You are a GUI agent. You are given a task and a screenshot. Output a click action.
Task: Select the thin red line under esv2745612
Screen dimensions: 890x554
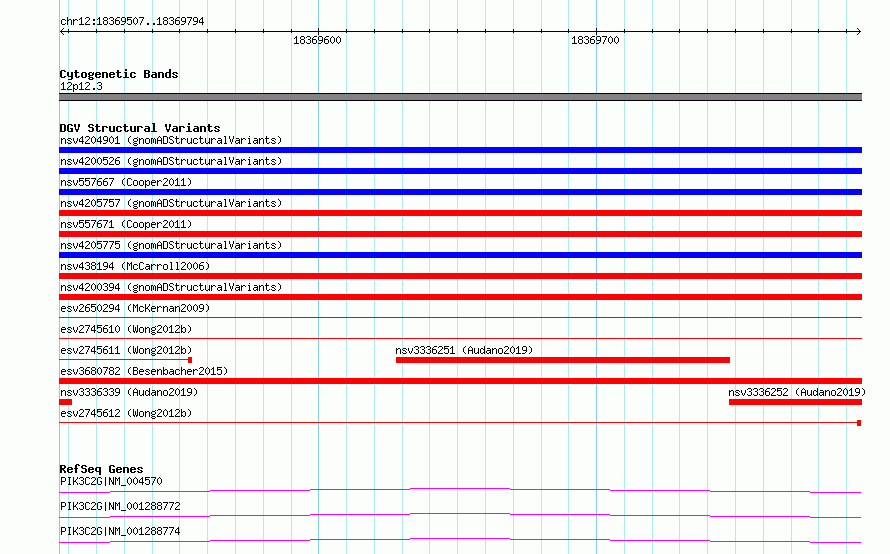(x=460, y=423)
